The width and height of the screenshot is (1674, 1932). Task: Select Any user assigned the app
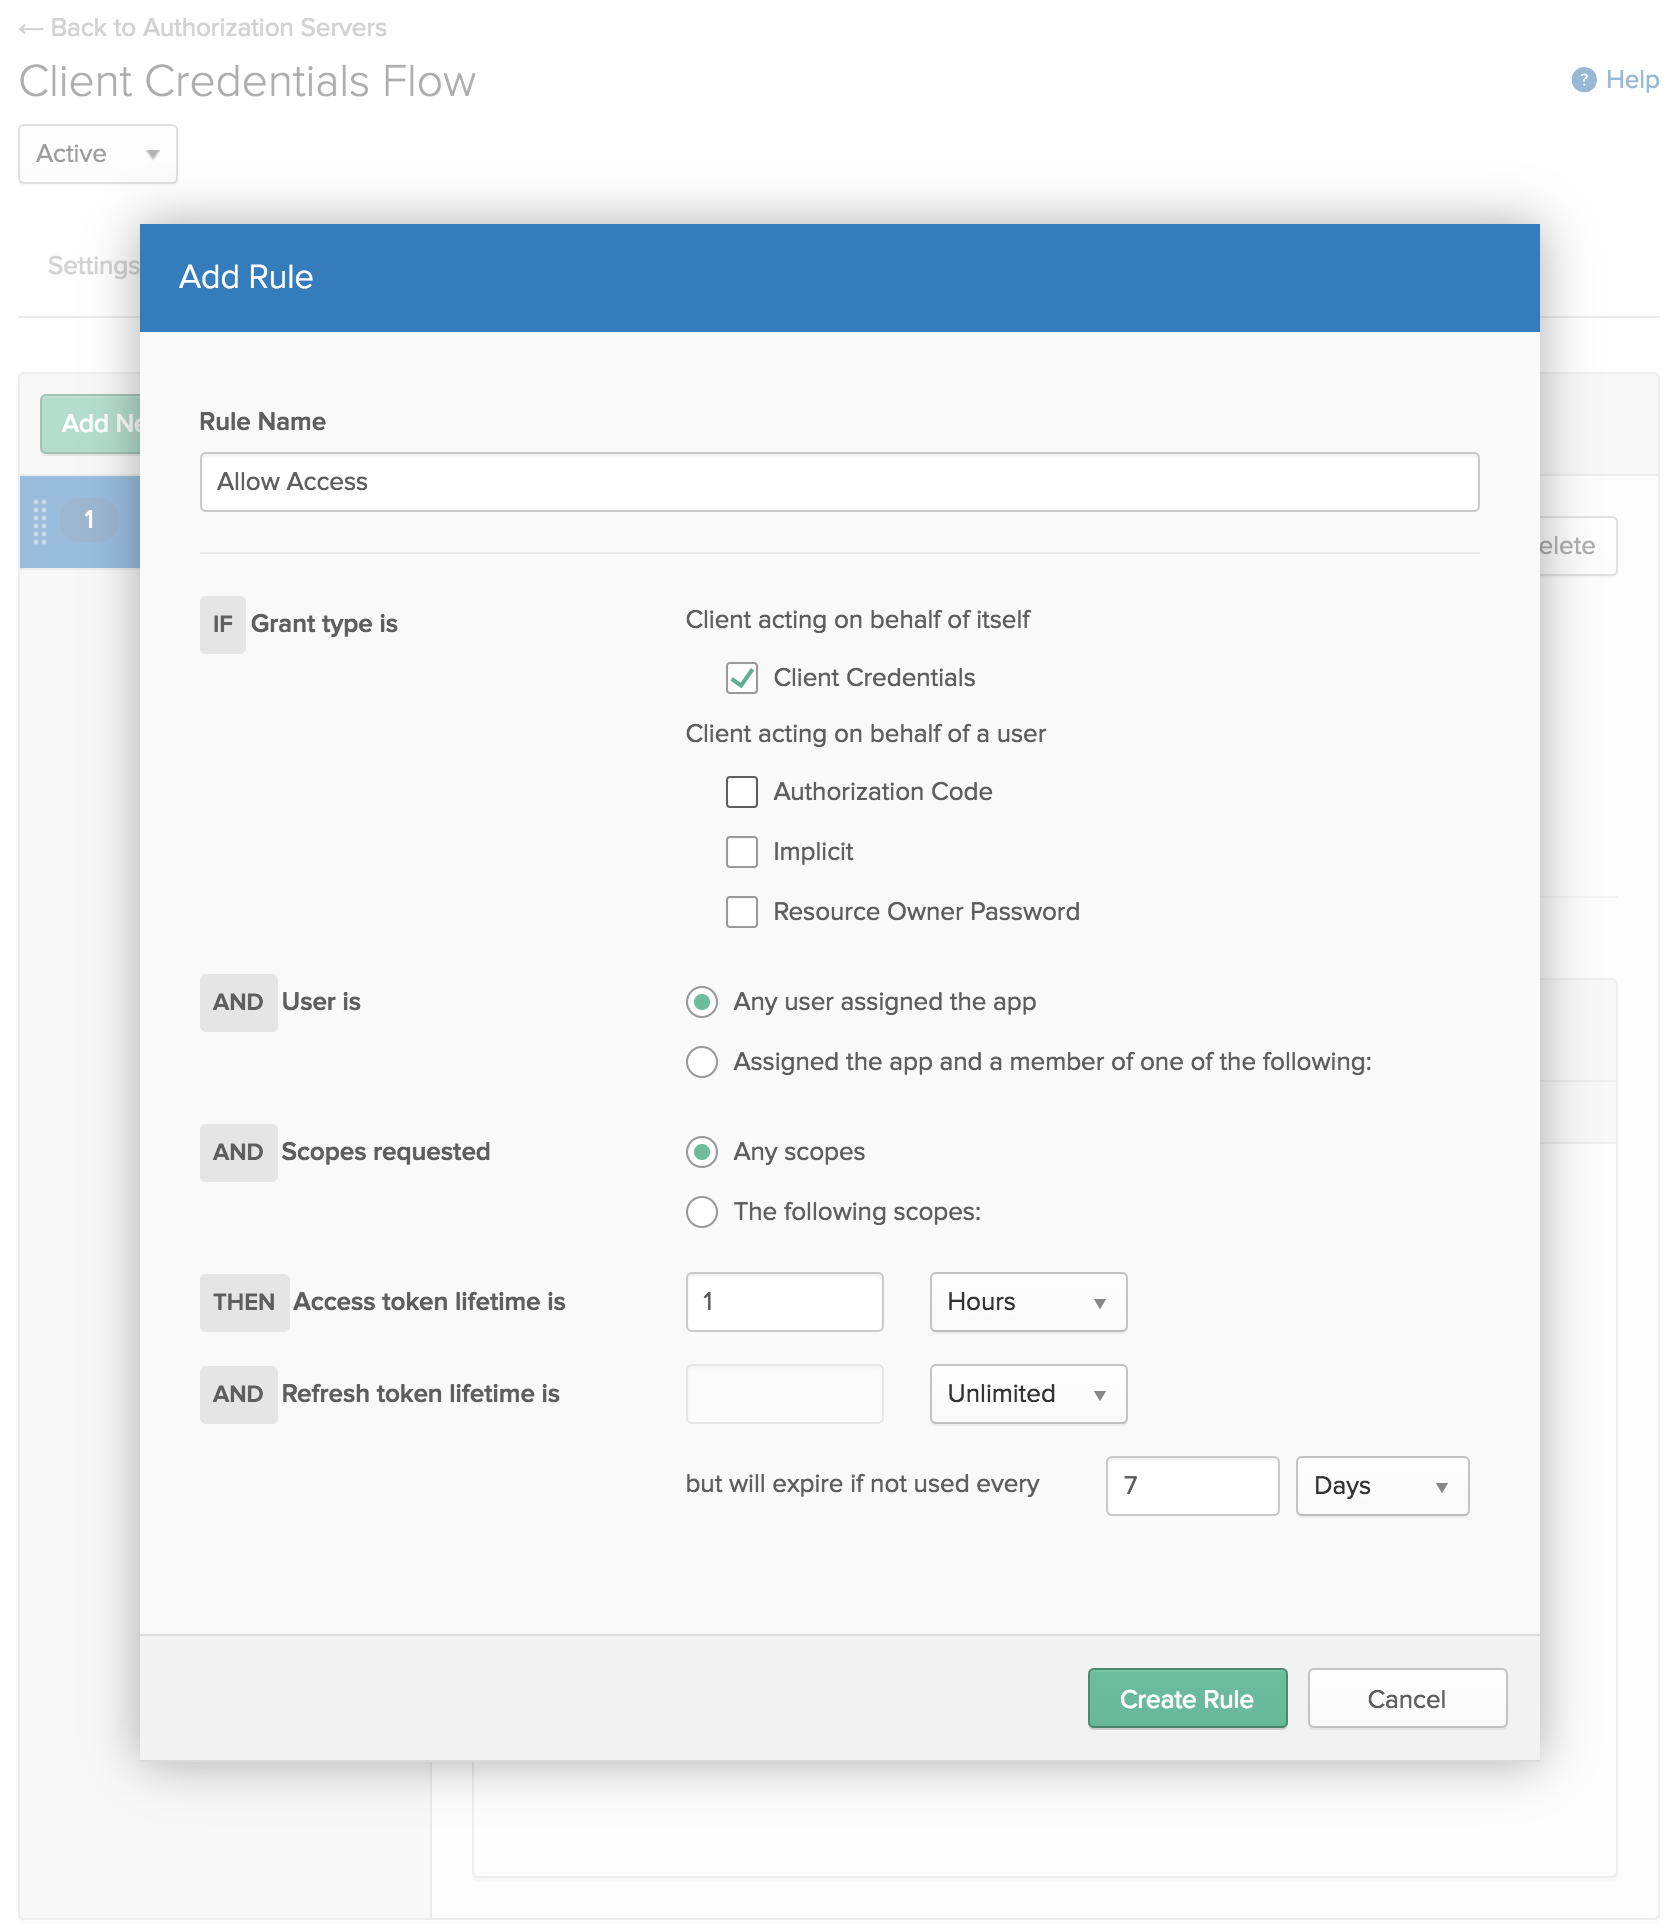click(702, 1002)
